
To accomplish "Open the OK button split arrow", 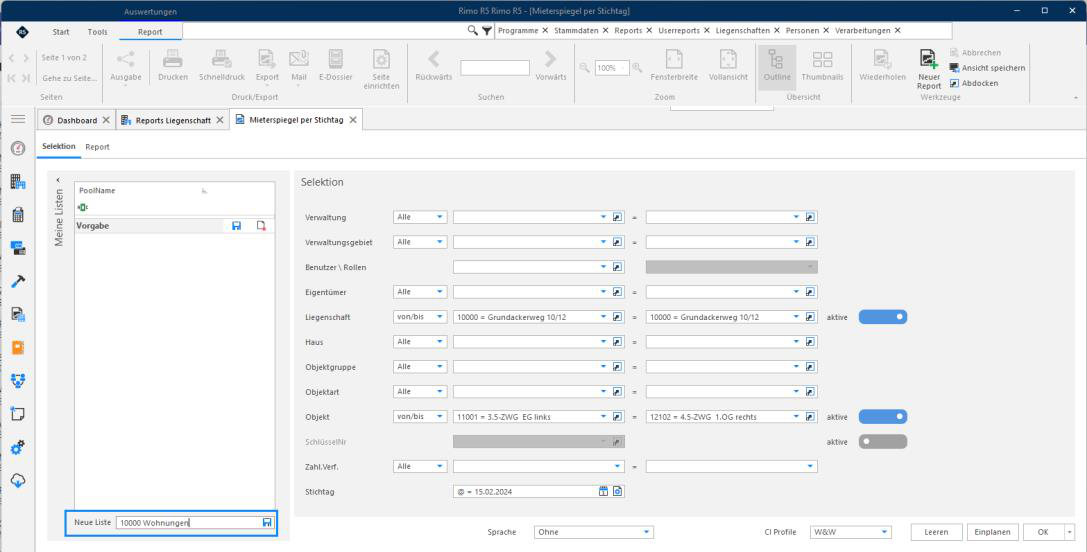I will [1069, 532].
